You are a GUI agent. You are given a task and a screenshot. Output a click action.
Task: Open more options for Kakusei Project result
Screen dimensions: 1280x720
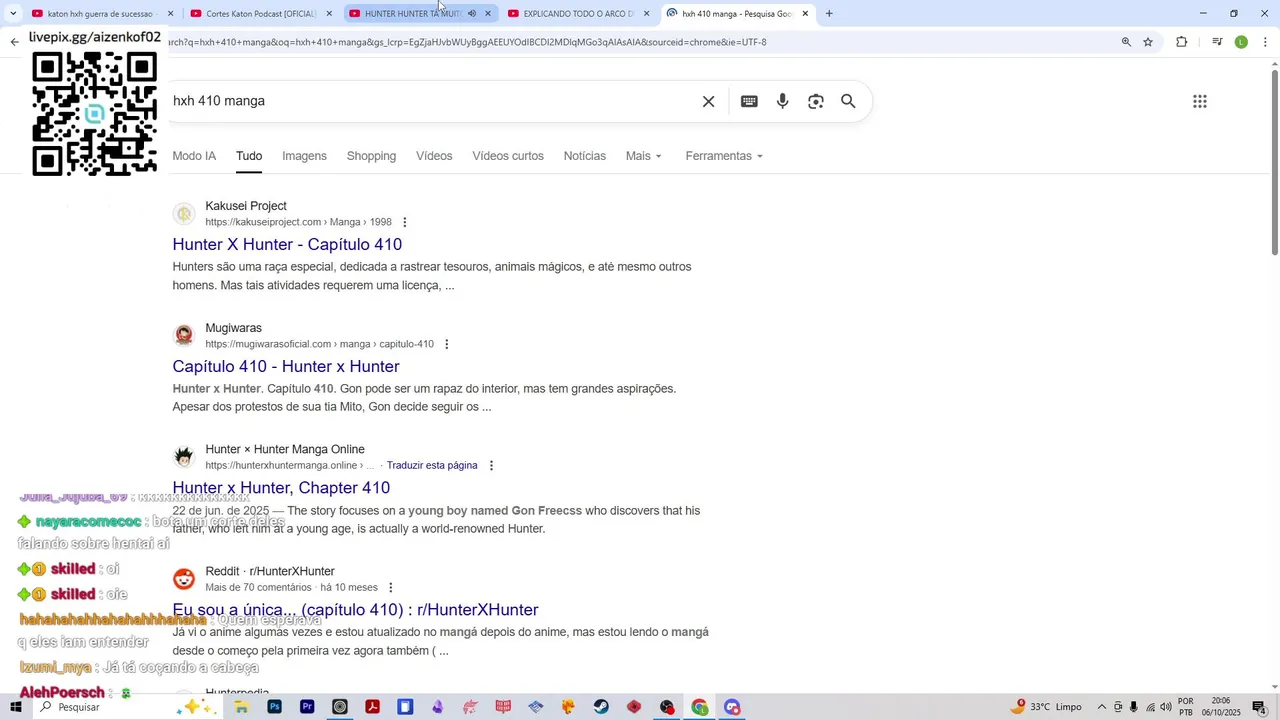click(404, 222)
